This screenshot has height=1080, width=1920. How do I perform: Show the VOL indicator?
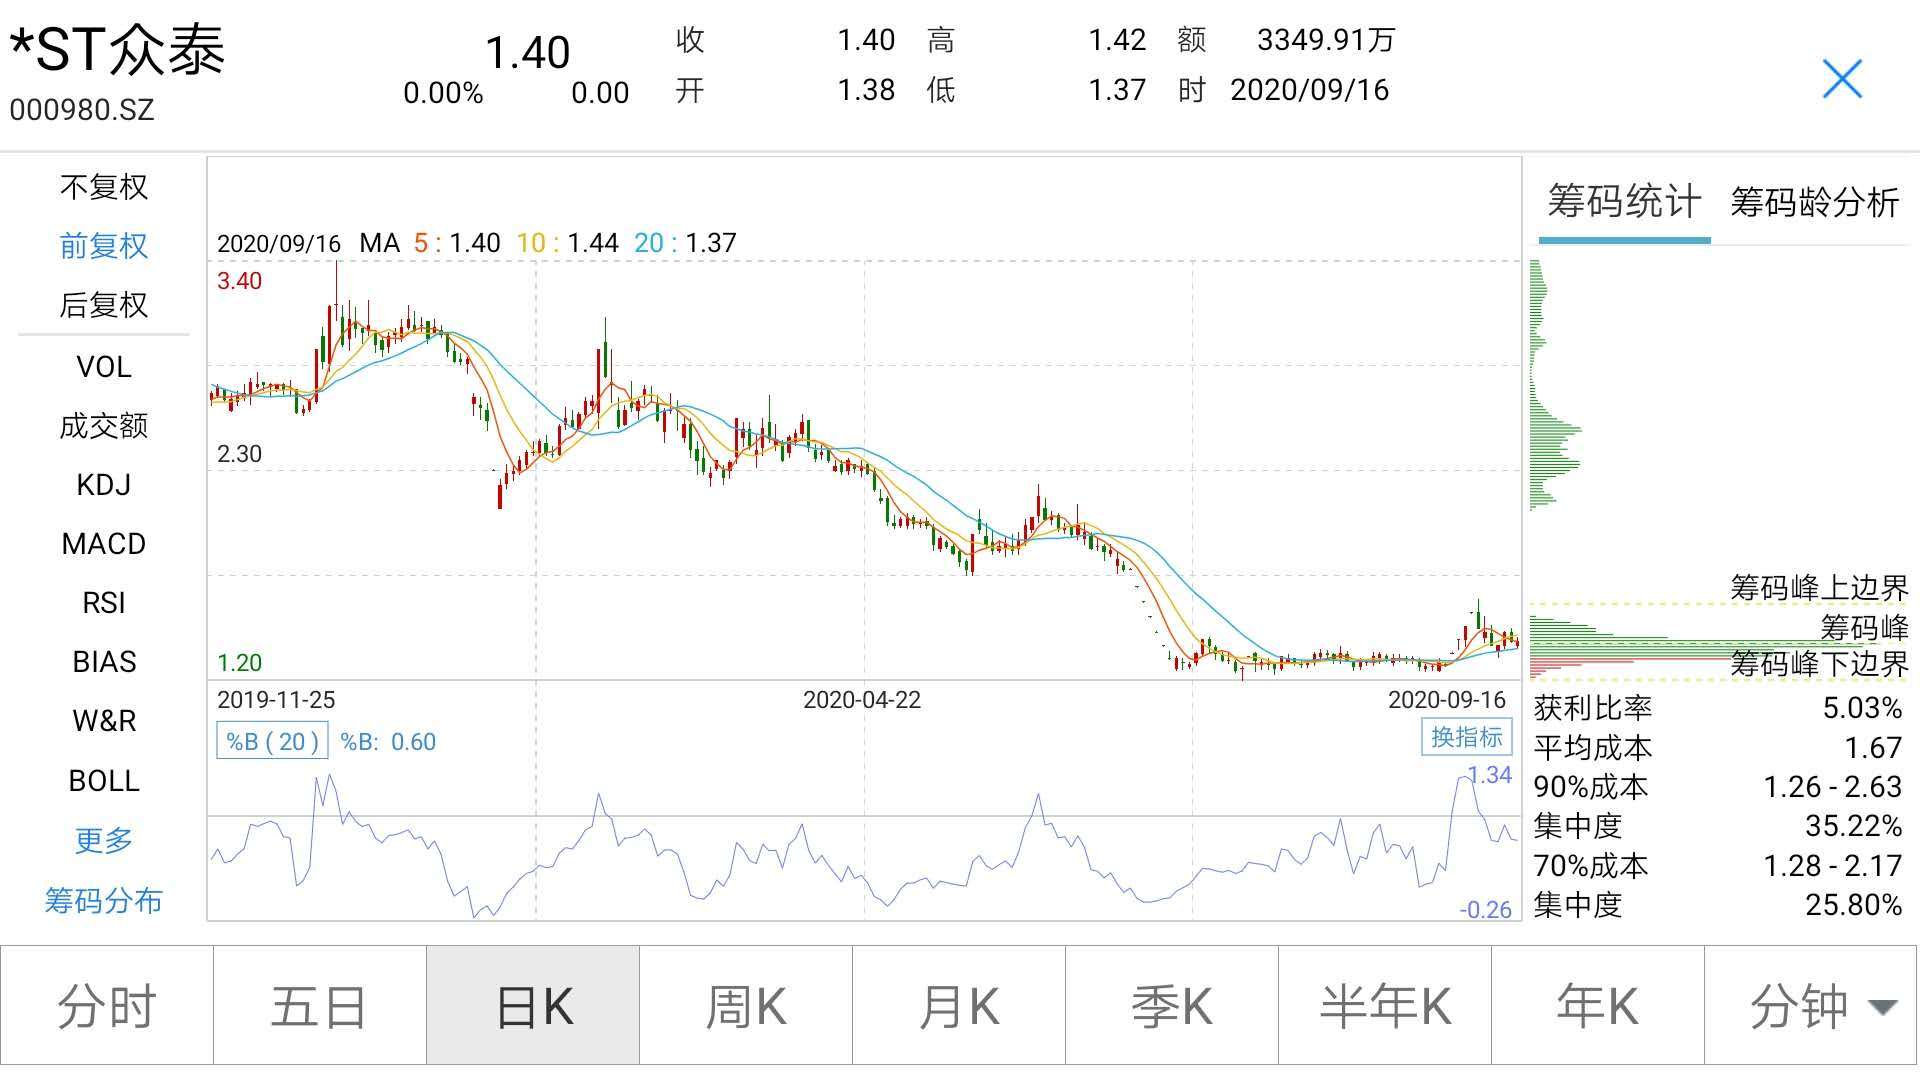point(103,367)
